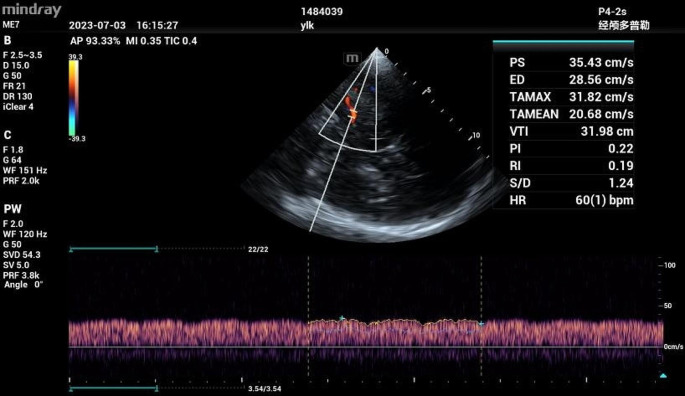Click the sample volume gate on Doppler line

pyautogui.click(x=353, y=114)
